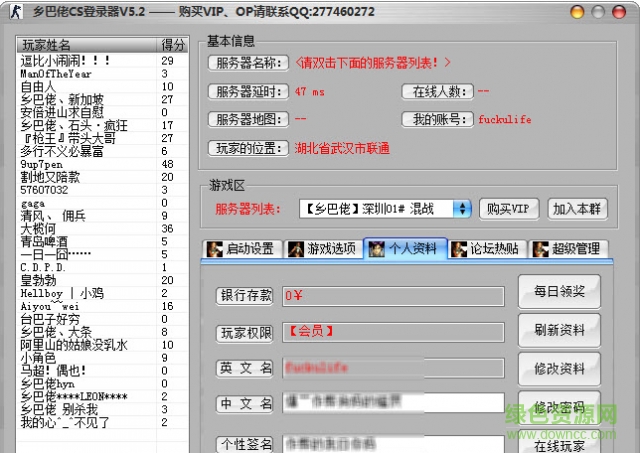Select player 乡巴佬hyn row
This screenshot has height=453, width=640.
pos(102,384)
